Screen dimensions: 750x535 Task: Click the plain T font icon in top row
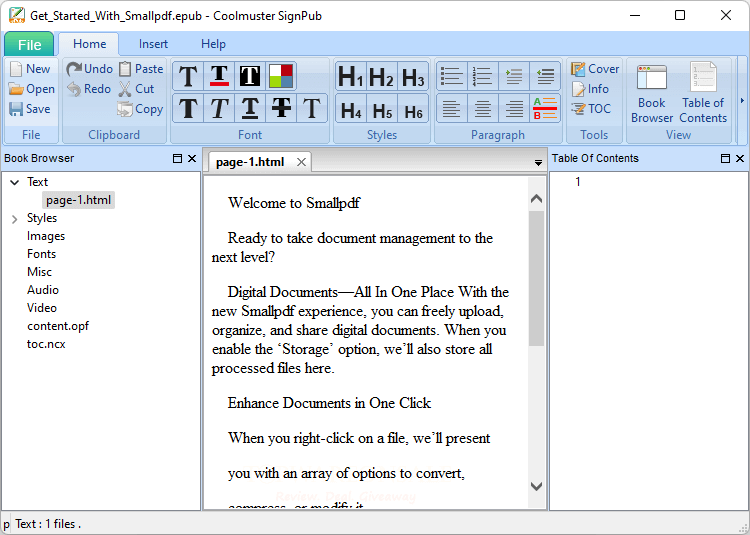(x=188, y=76)
